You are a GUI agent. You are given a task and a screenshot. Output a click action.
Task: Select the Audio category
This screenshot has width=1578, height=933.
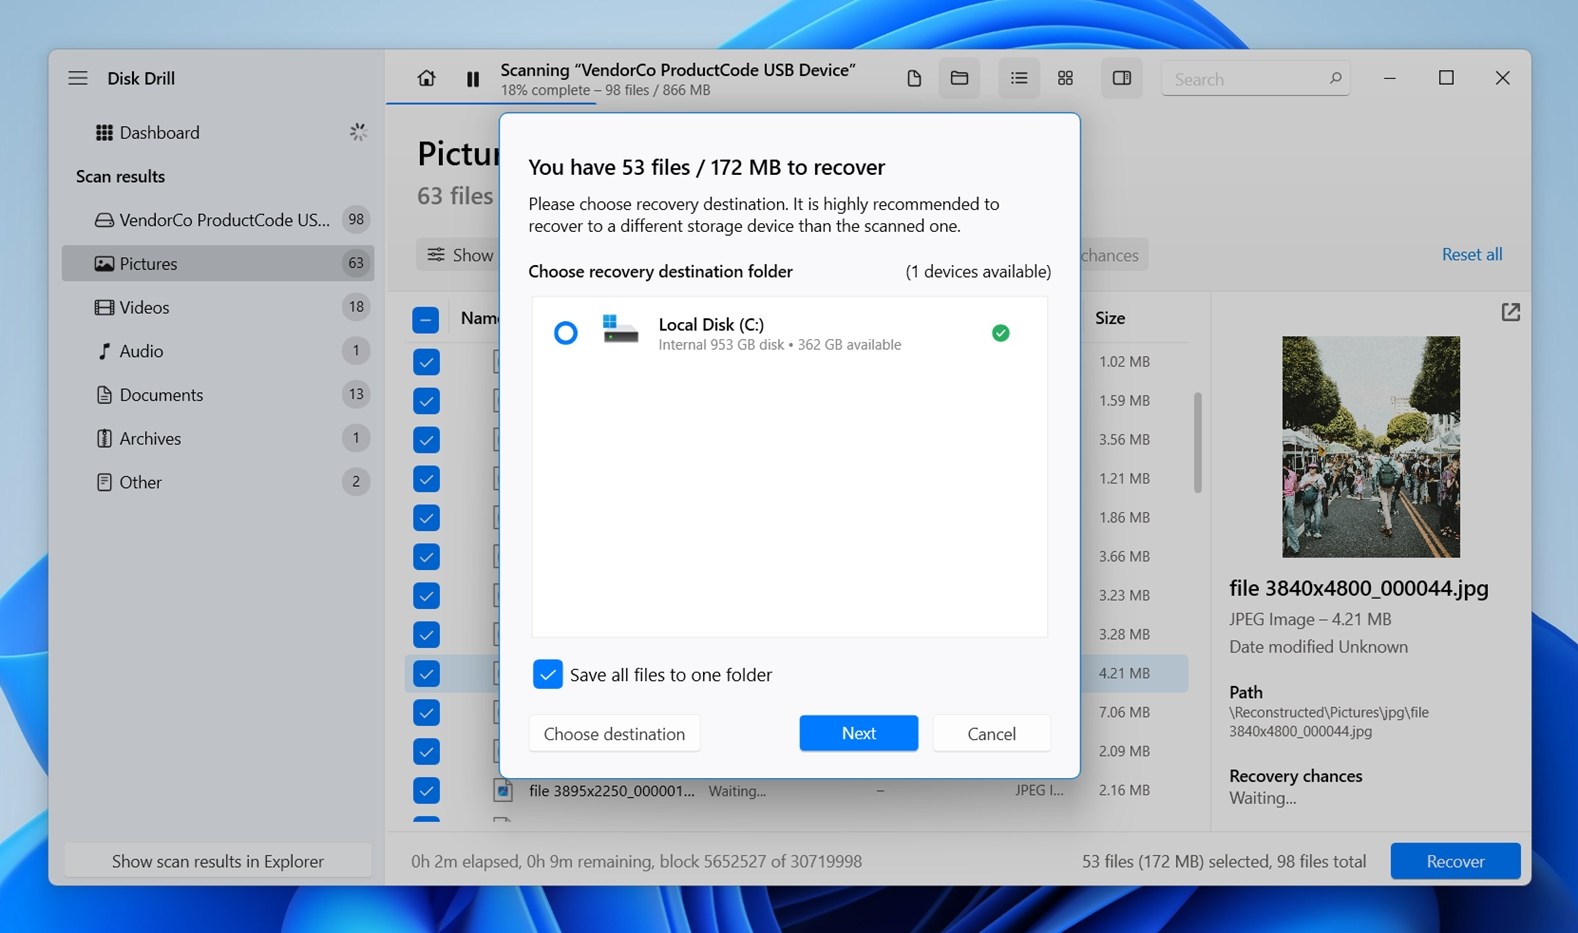pyautogui.click(x=218, y=351)
